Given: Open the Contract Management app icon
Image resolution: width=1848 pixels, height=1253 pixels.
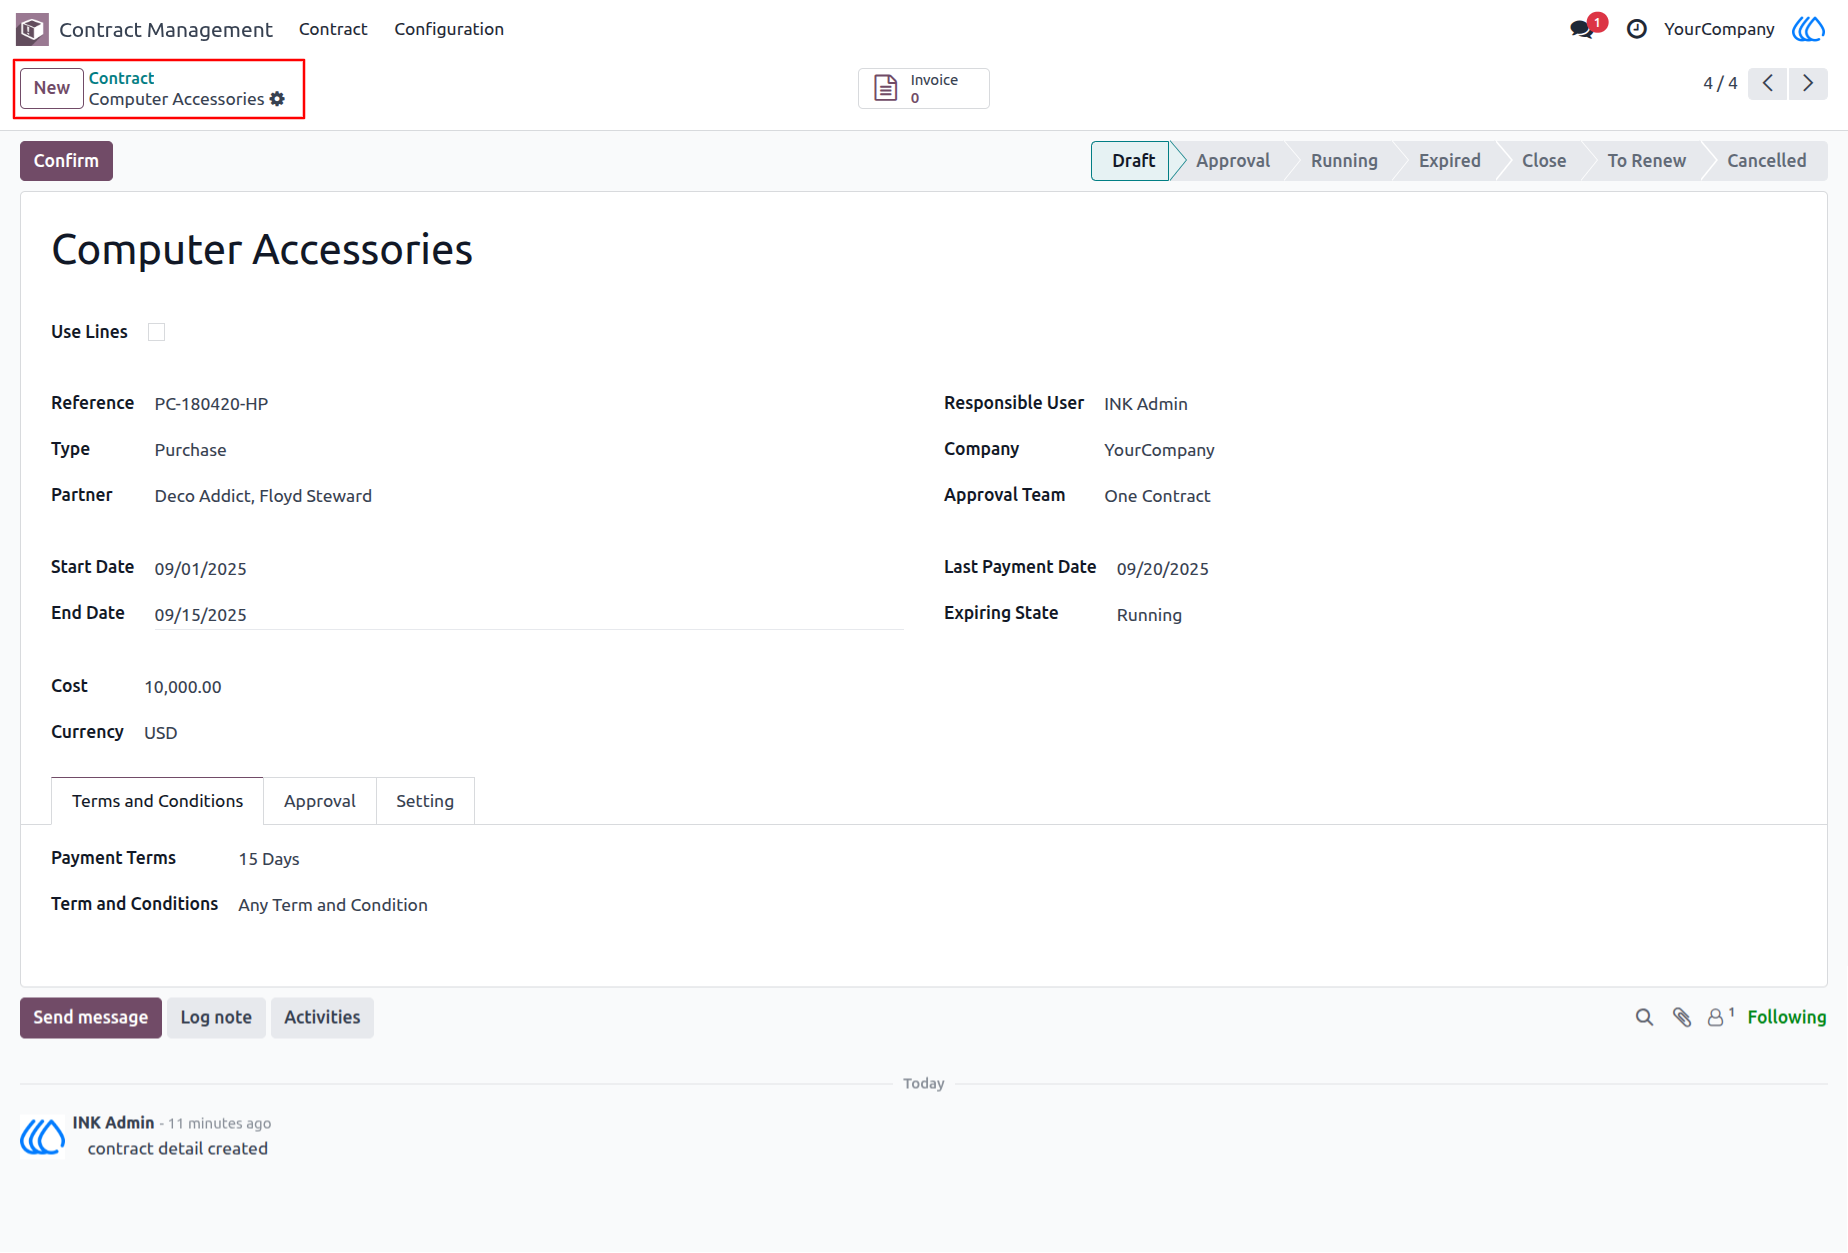Looking at the screenshot, I should [x=32, y=29].
